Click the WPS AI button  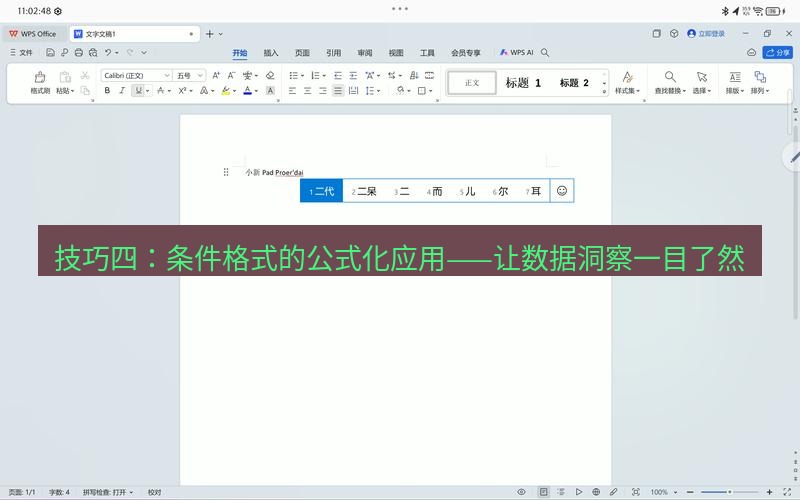click(516, 53)
